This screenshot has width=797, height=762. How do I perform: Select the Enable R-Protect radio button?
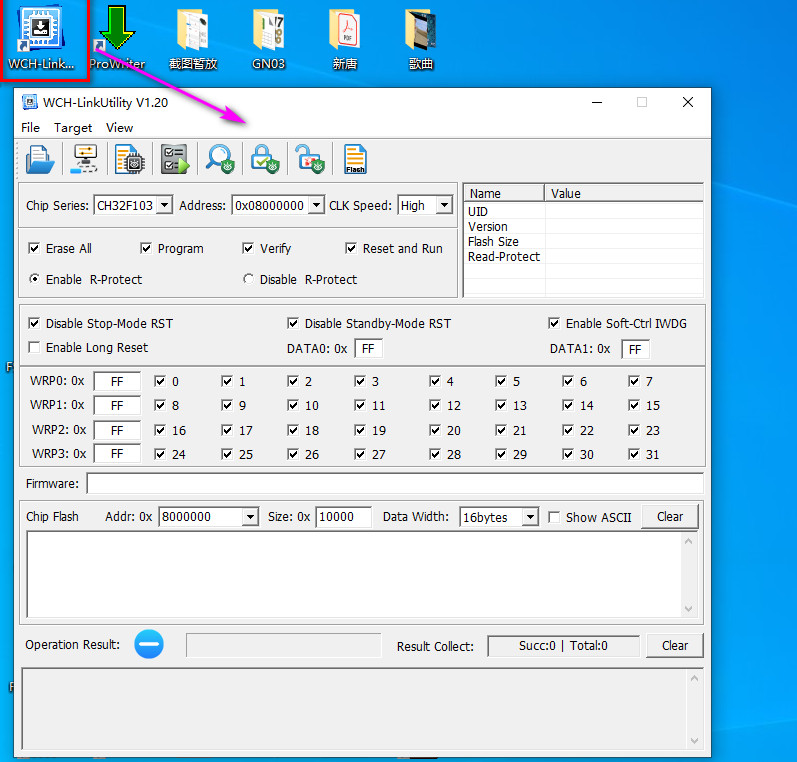point(34,279)
